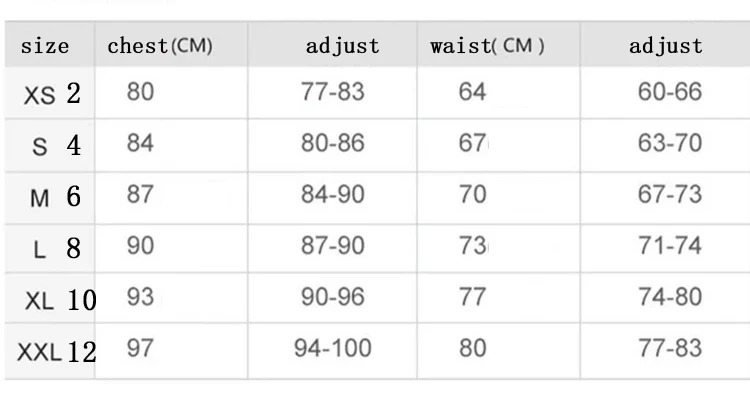This screenshot has width=750, height=395.
Task: Select the M 6 size row label
Action: pyautogui.click(x=55, y=197)
